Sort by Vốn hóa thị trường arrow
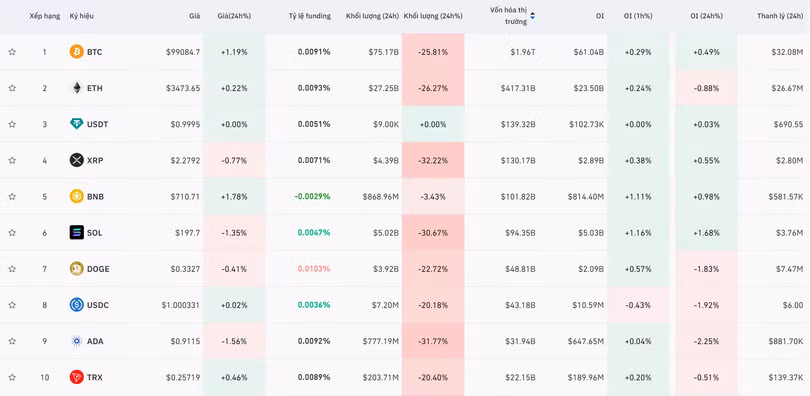The height and width of the screenshot is (396, 810). pos(533,16)
